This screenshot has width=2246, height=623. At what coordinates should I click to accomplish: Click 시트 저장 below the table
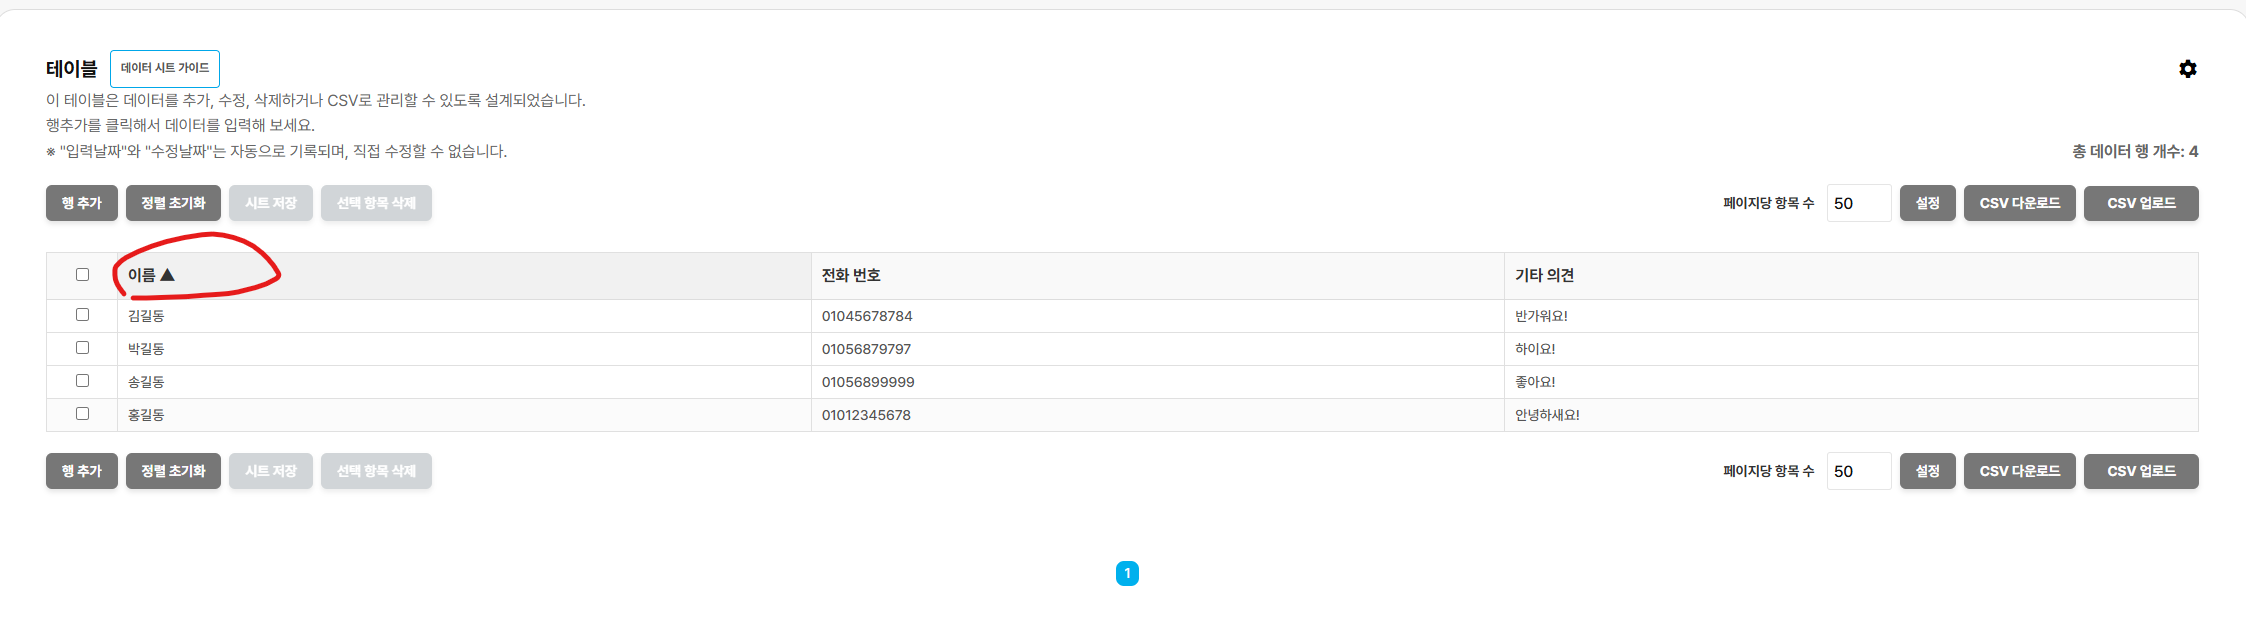click(271, 471)
